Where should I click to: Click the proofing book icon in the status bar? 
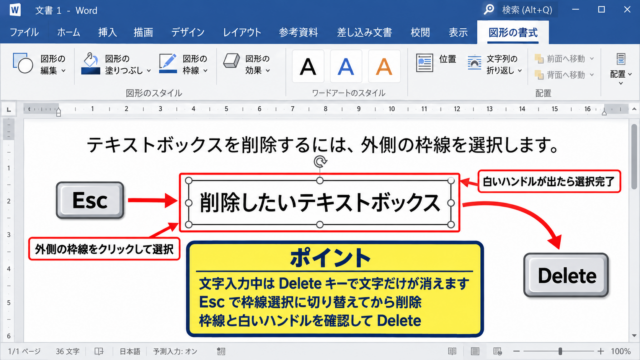[x=99, y=351]
